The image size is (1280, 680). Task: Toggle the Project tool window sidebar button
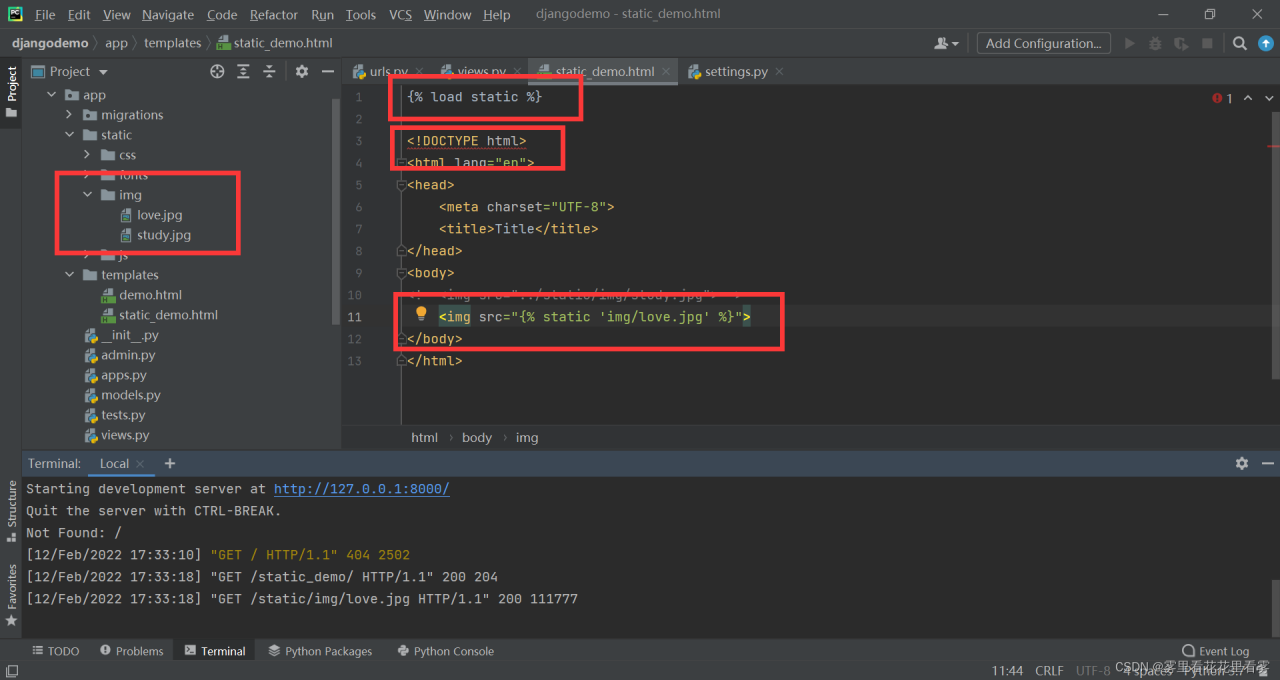point(11,90)
